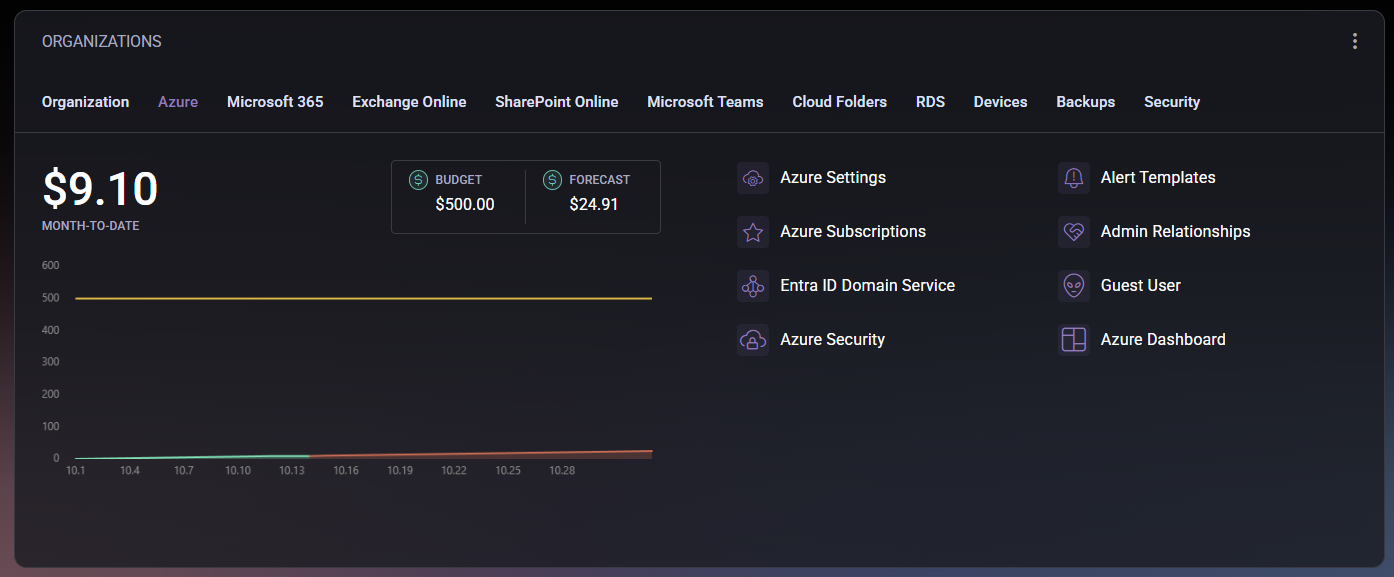Click the Alert Templates bell icon

pyautogui.click(x=1073, y=178)
